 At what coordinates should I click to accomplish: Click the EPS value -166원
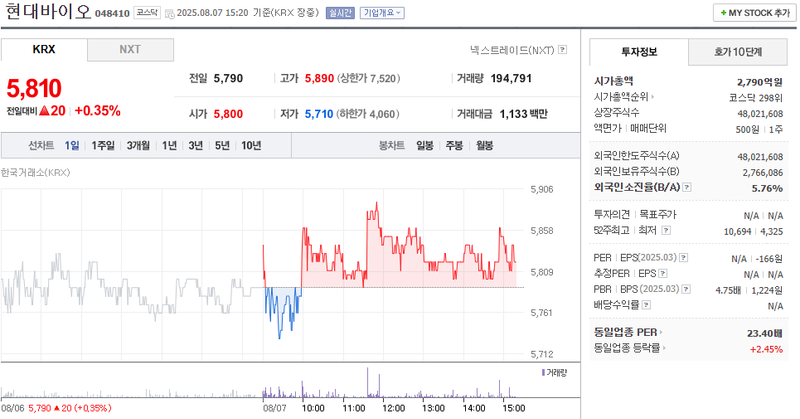click(x=769, y=259)
